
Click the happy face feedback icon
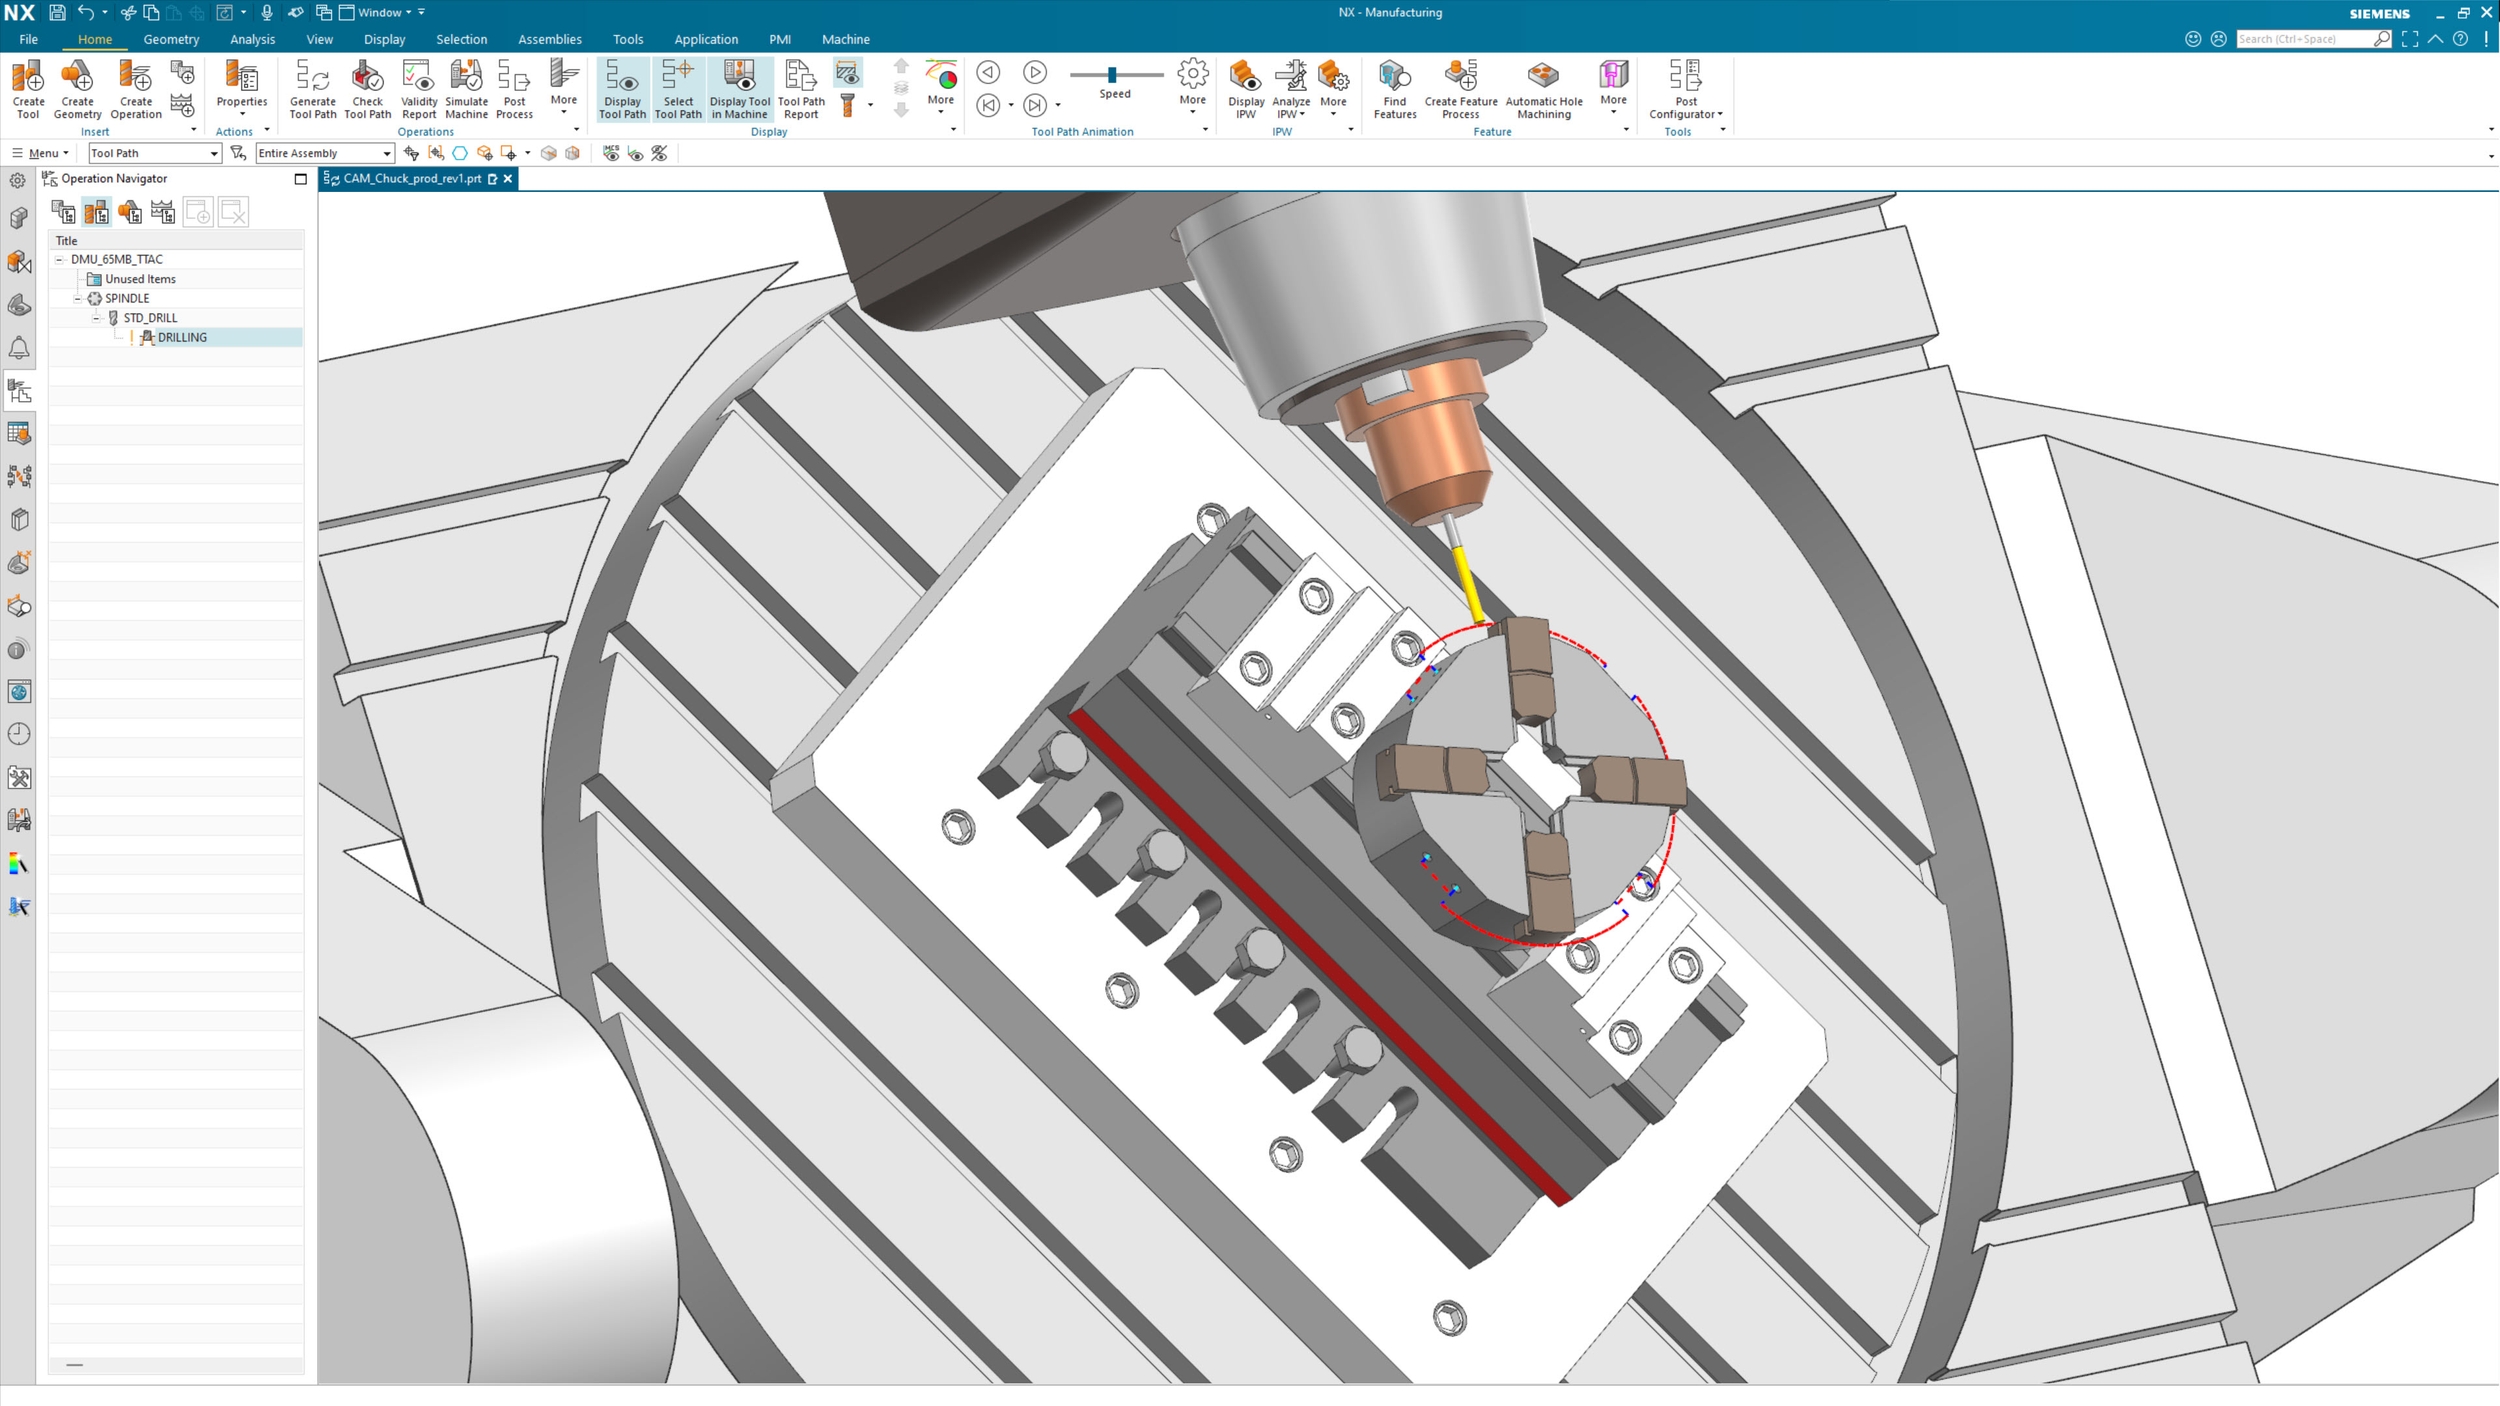(2193, 39)
